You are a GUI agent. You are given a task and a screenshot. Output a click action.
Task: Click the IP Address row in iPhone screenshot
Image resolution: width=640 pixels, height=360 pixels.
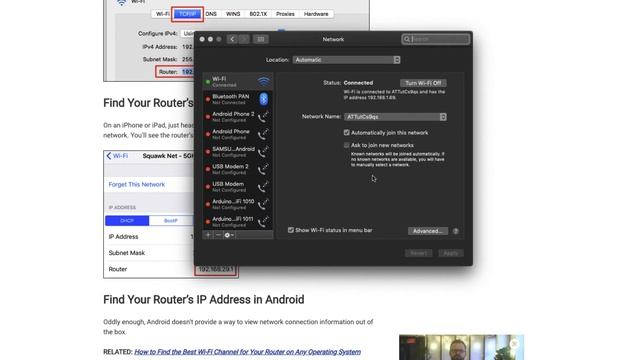pyautogui.click(x=149, y=237)
